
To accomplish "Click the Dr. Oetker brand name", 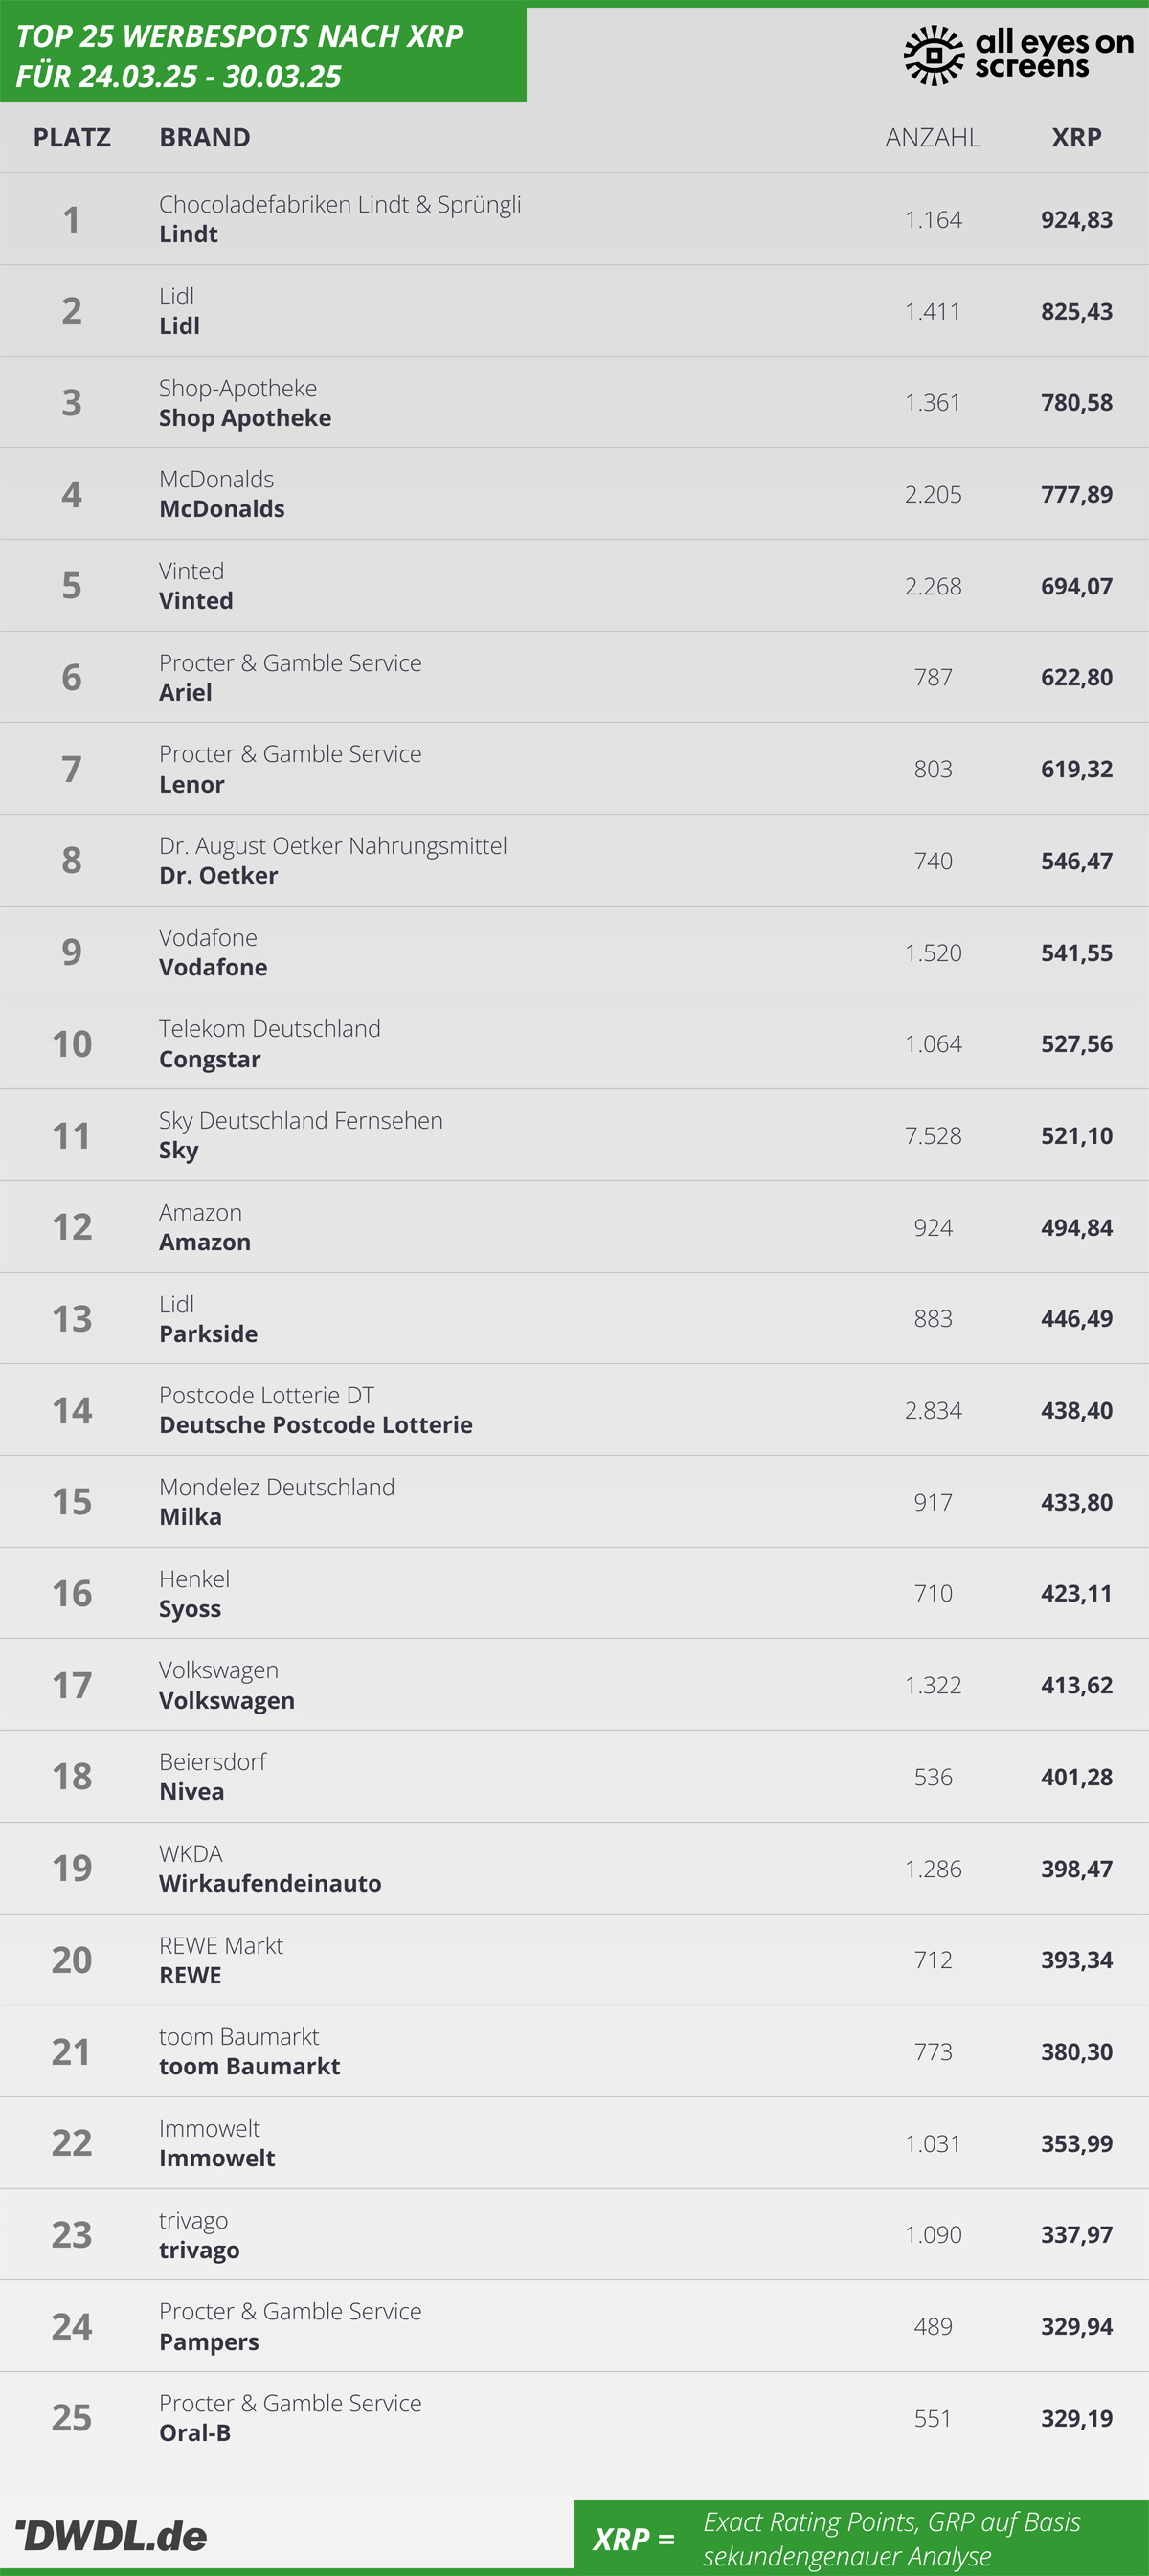I will 218,875.
